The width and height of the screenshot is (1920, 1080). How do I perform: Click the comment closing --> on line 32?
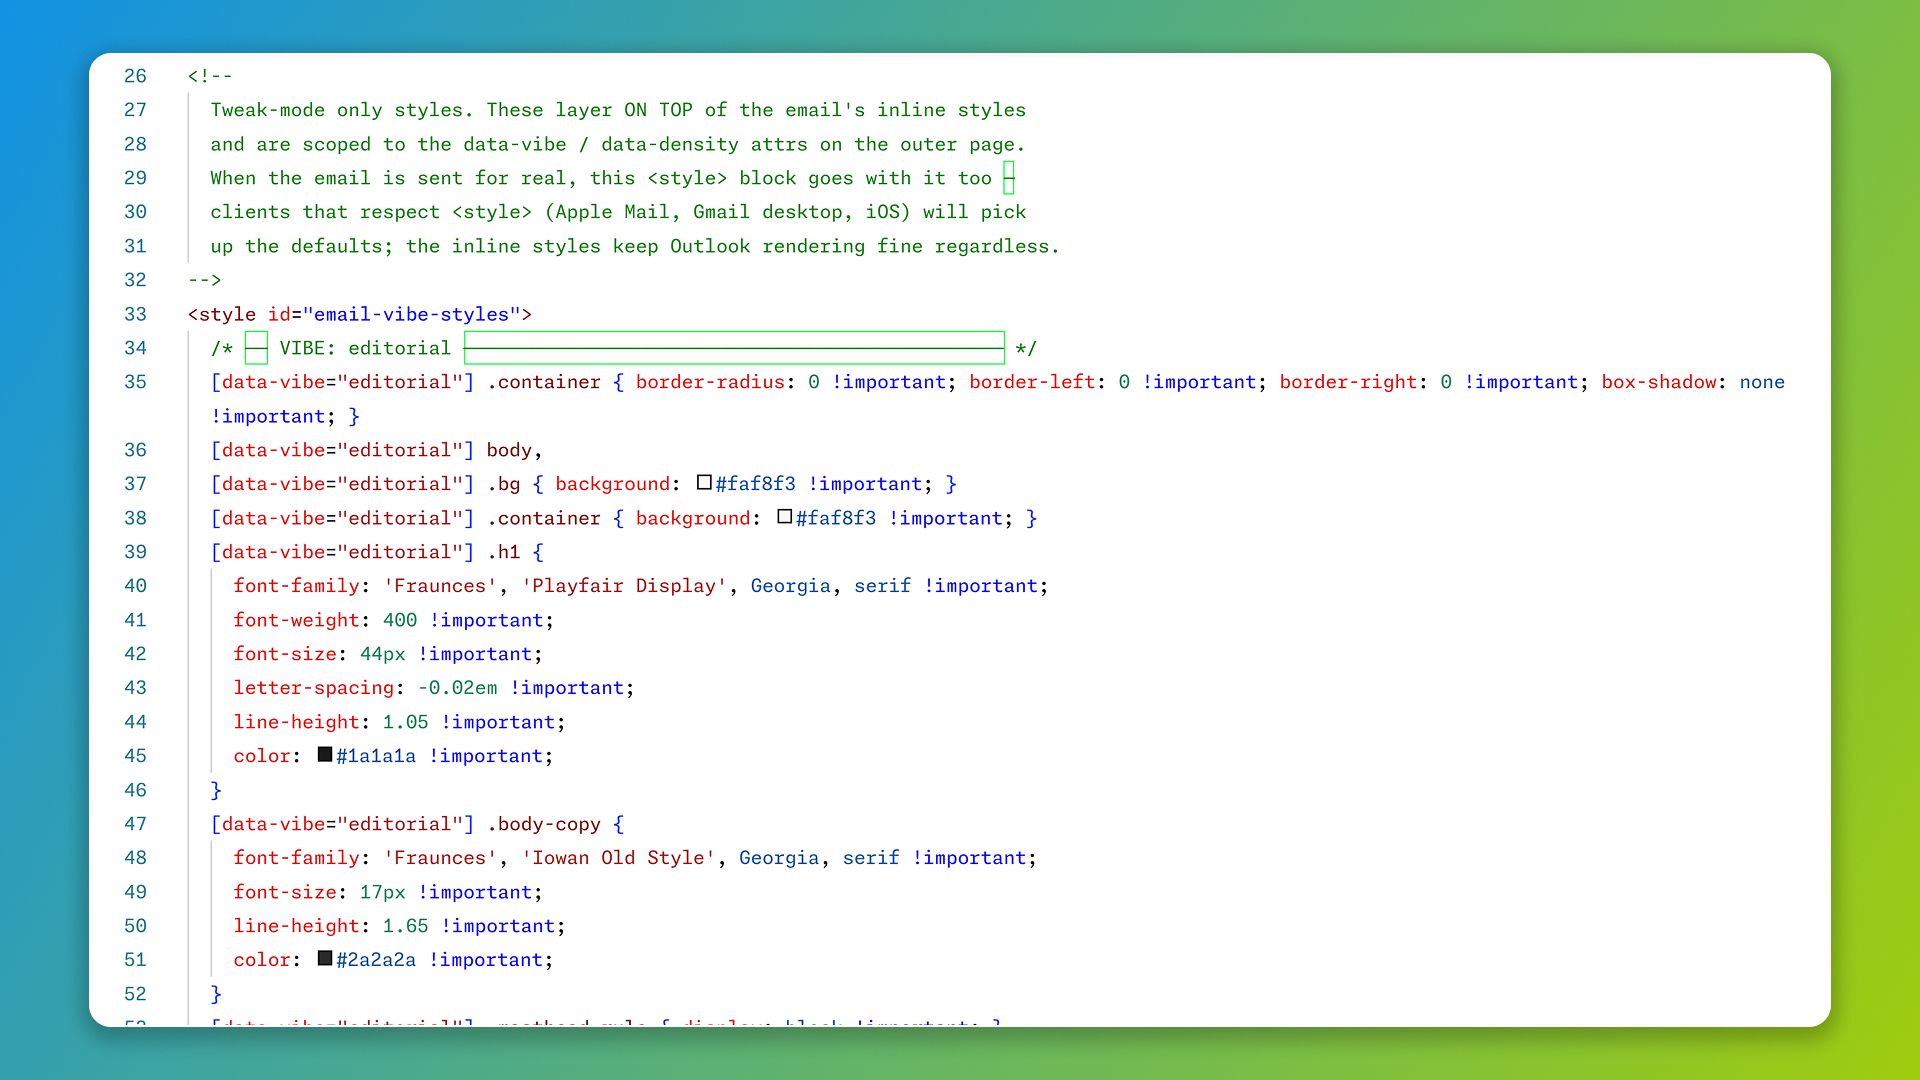pyautogui.click(x=204, y=280)
